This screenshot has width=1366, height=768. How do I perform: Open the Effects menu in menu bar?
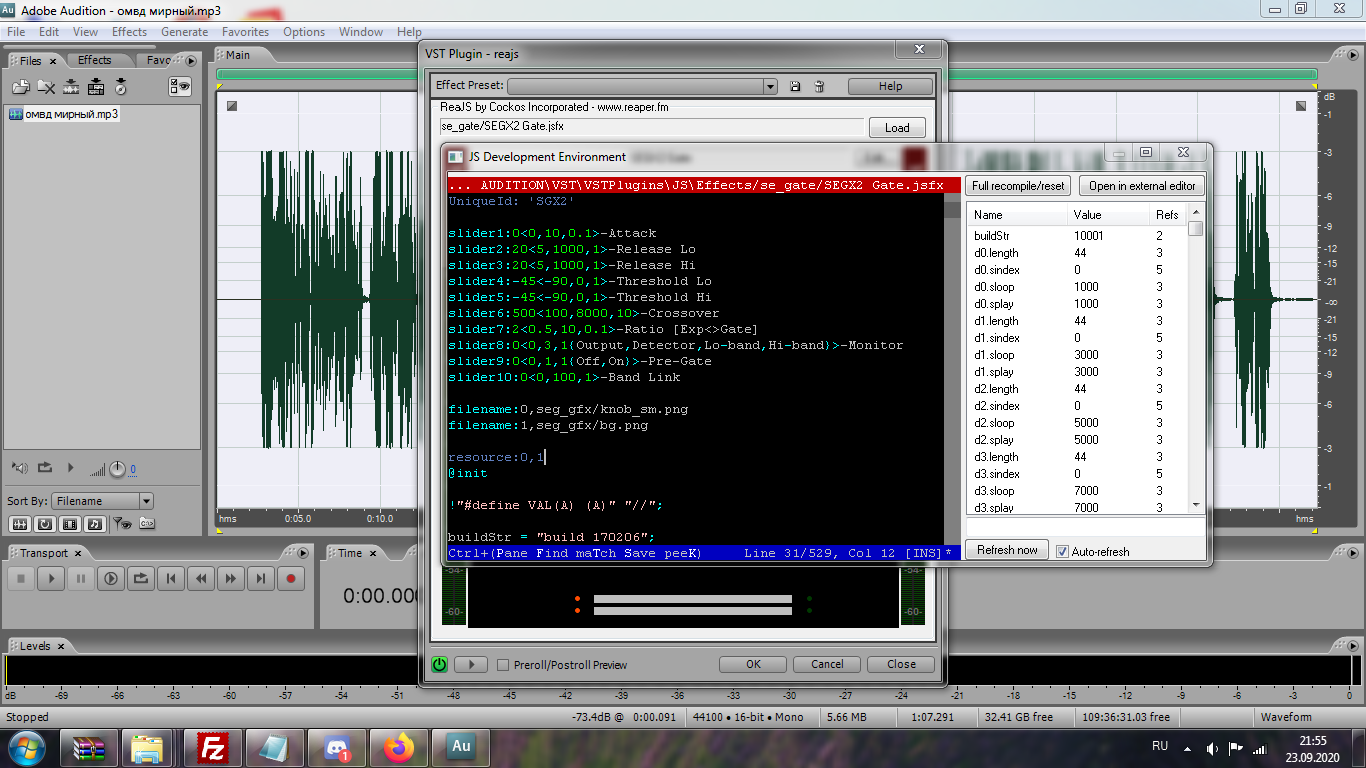tap(129, 32)
